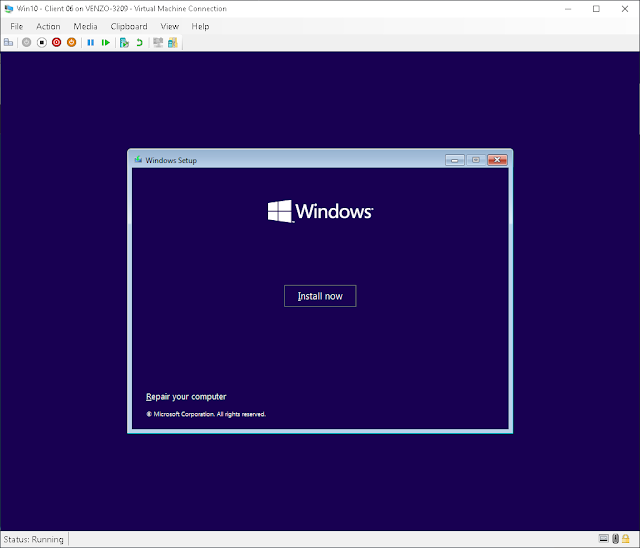Click the lock icon in the status bar
640x548 pixels.
pos(626,539)
